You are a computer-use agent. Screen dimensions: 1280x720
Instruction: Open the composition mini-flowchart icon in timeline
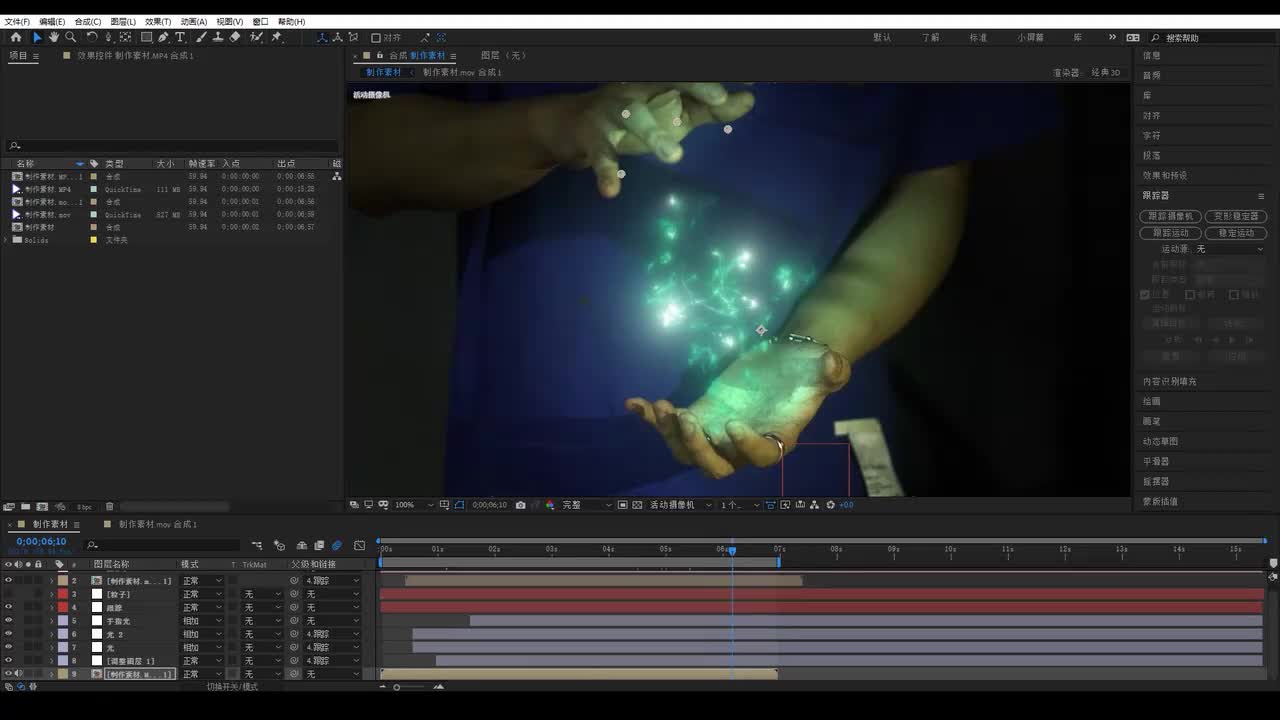pos(257,545)
